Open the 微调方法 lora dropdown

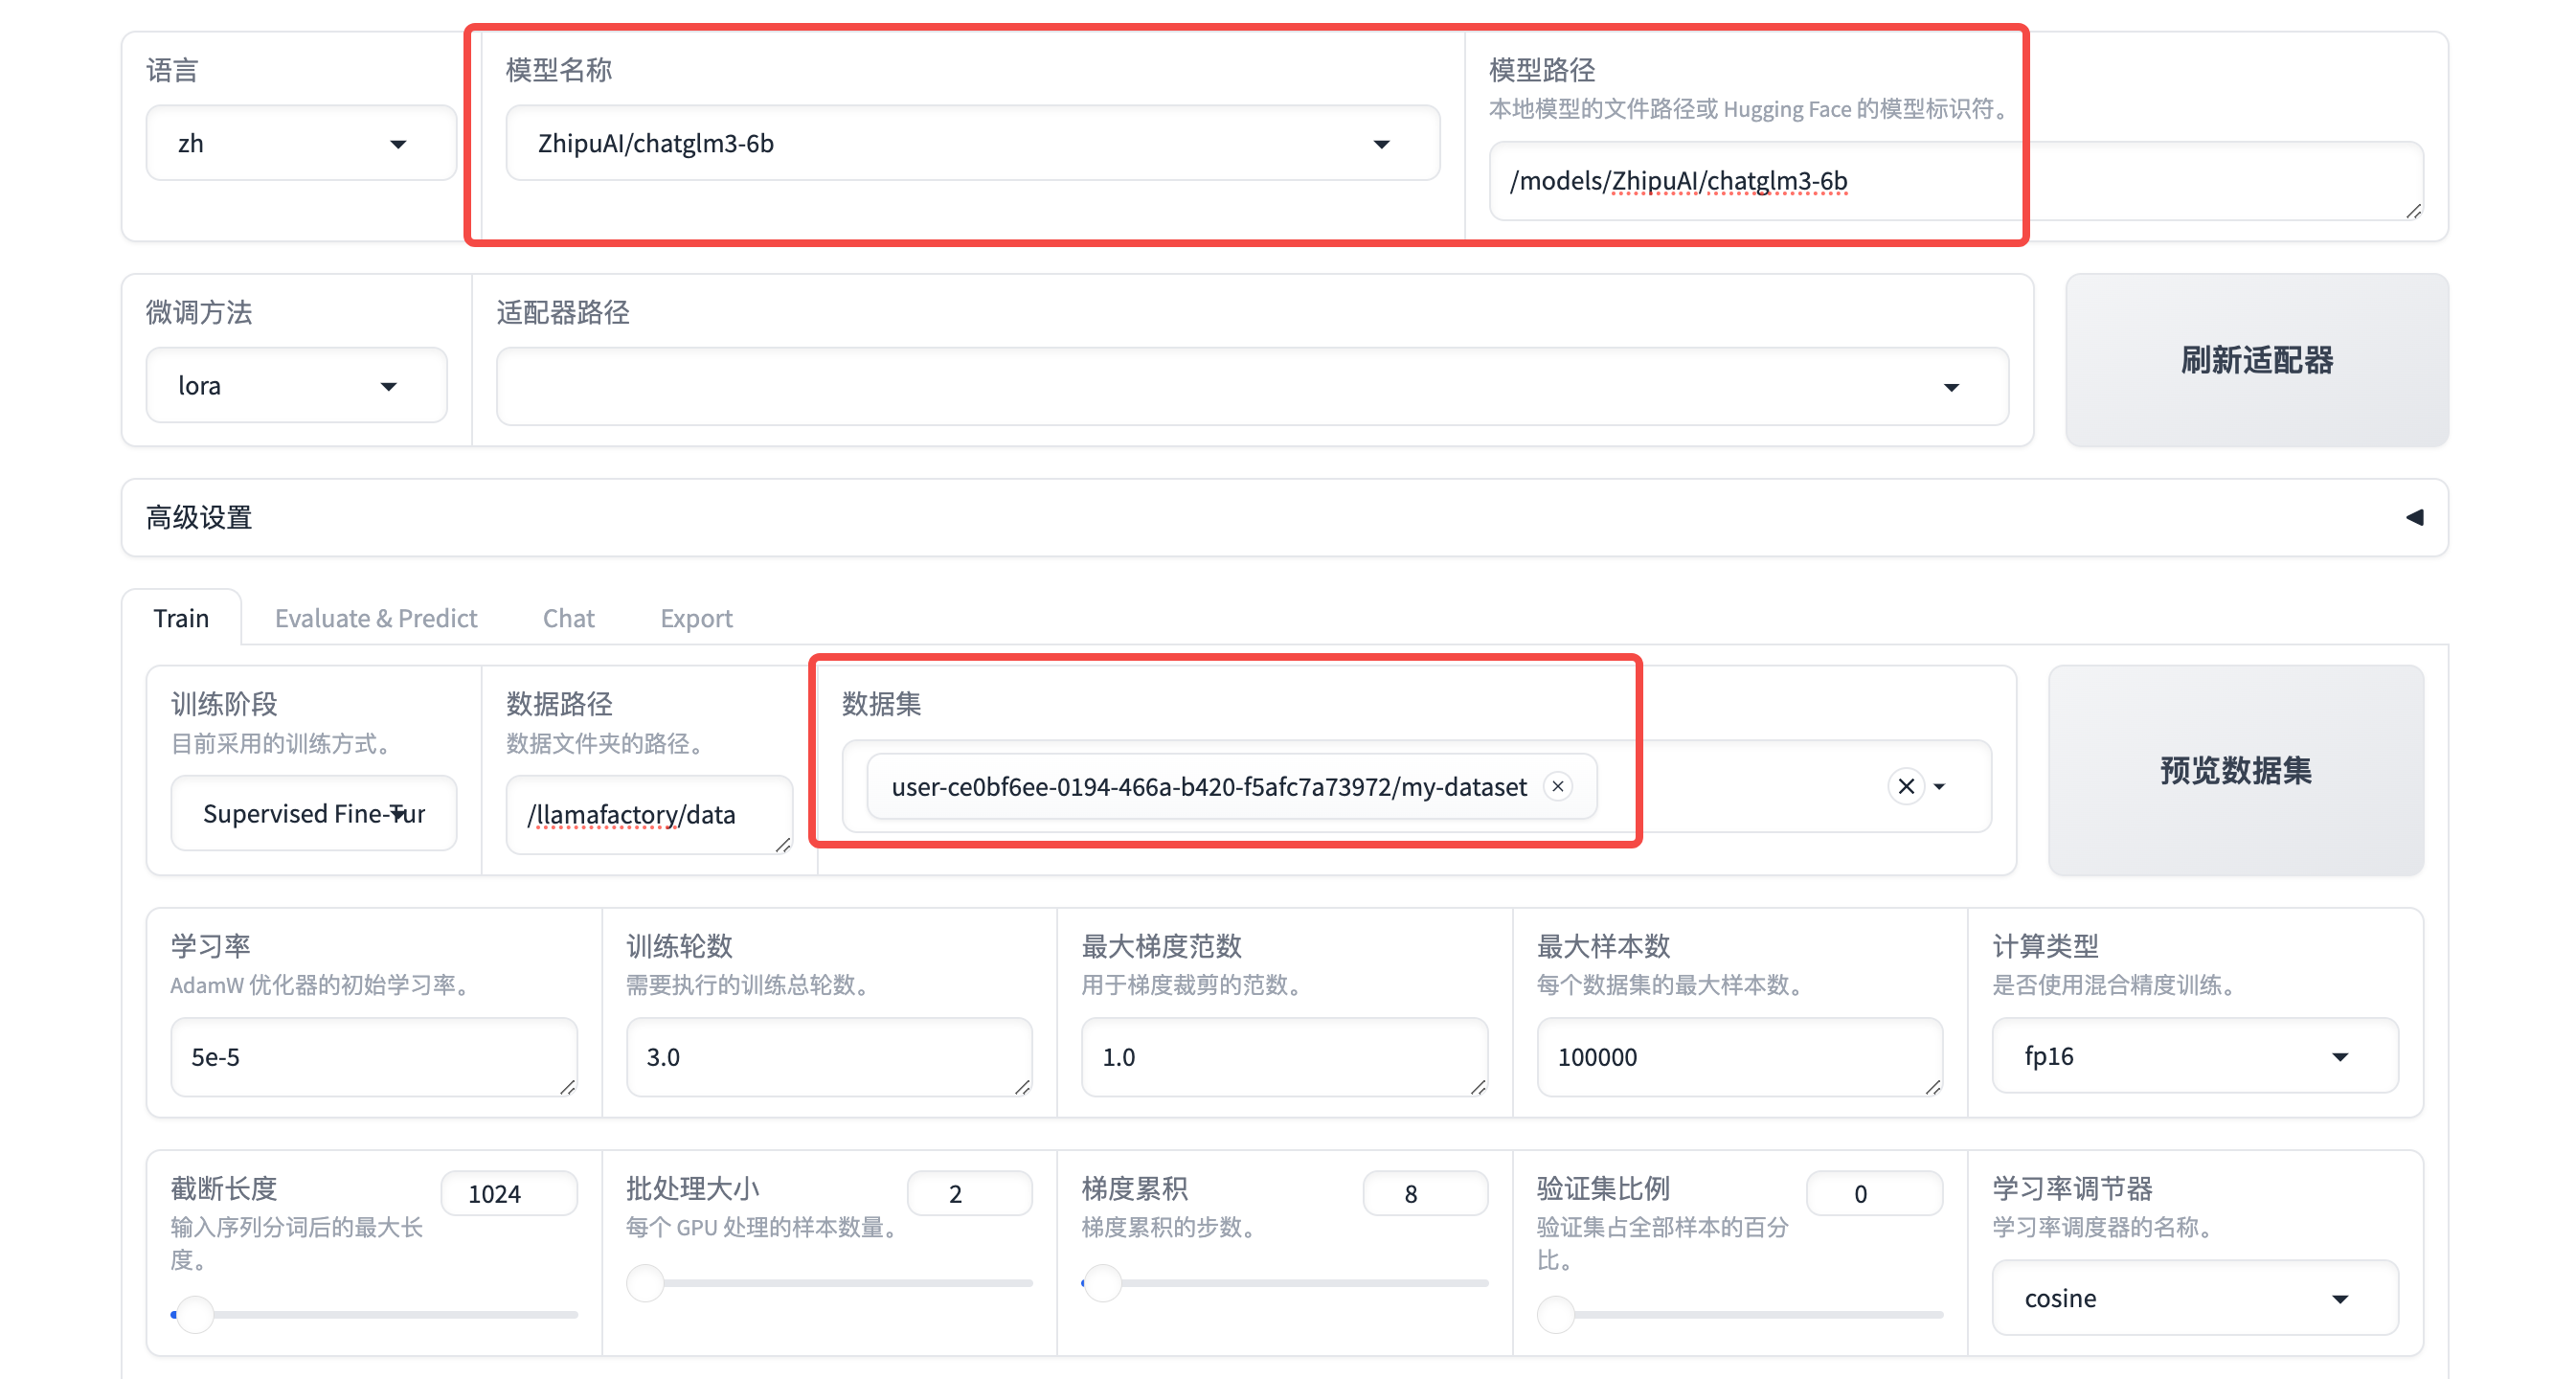(x=296, y=385)
